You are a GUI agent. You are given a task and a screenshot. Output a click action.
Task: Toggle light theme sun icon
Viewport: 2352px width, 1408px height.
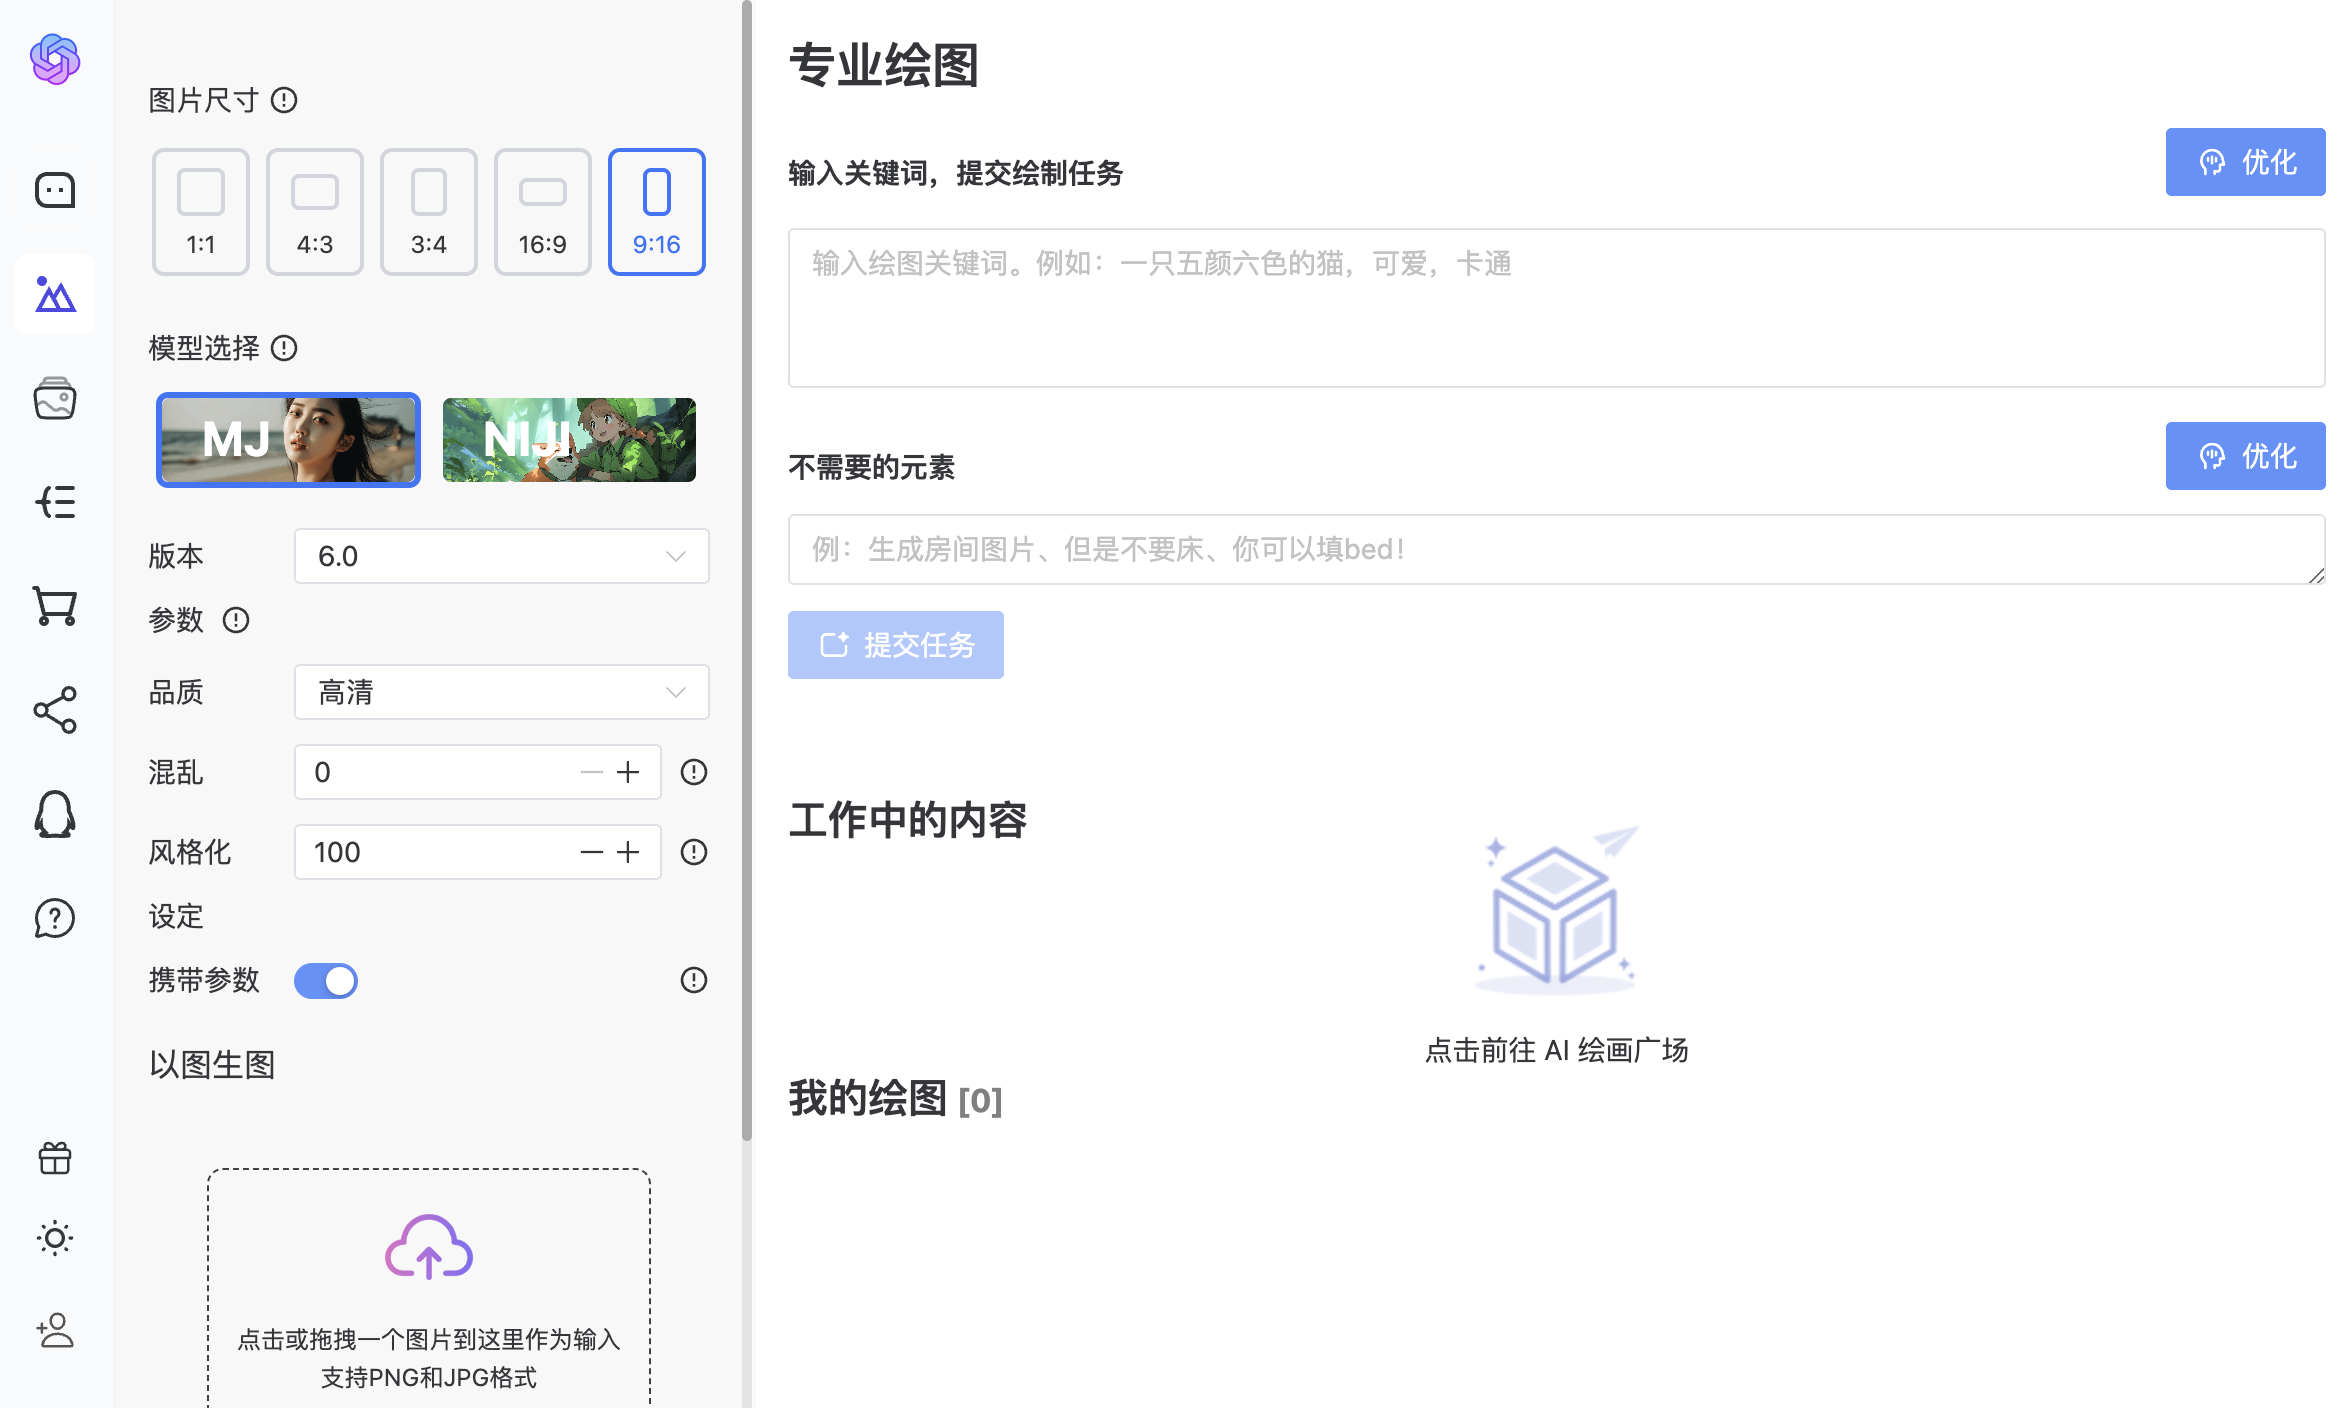tap(55, 1238)
